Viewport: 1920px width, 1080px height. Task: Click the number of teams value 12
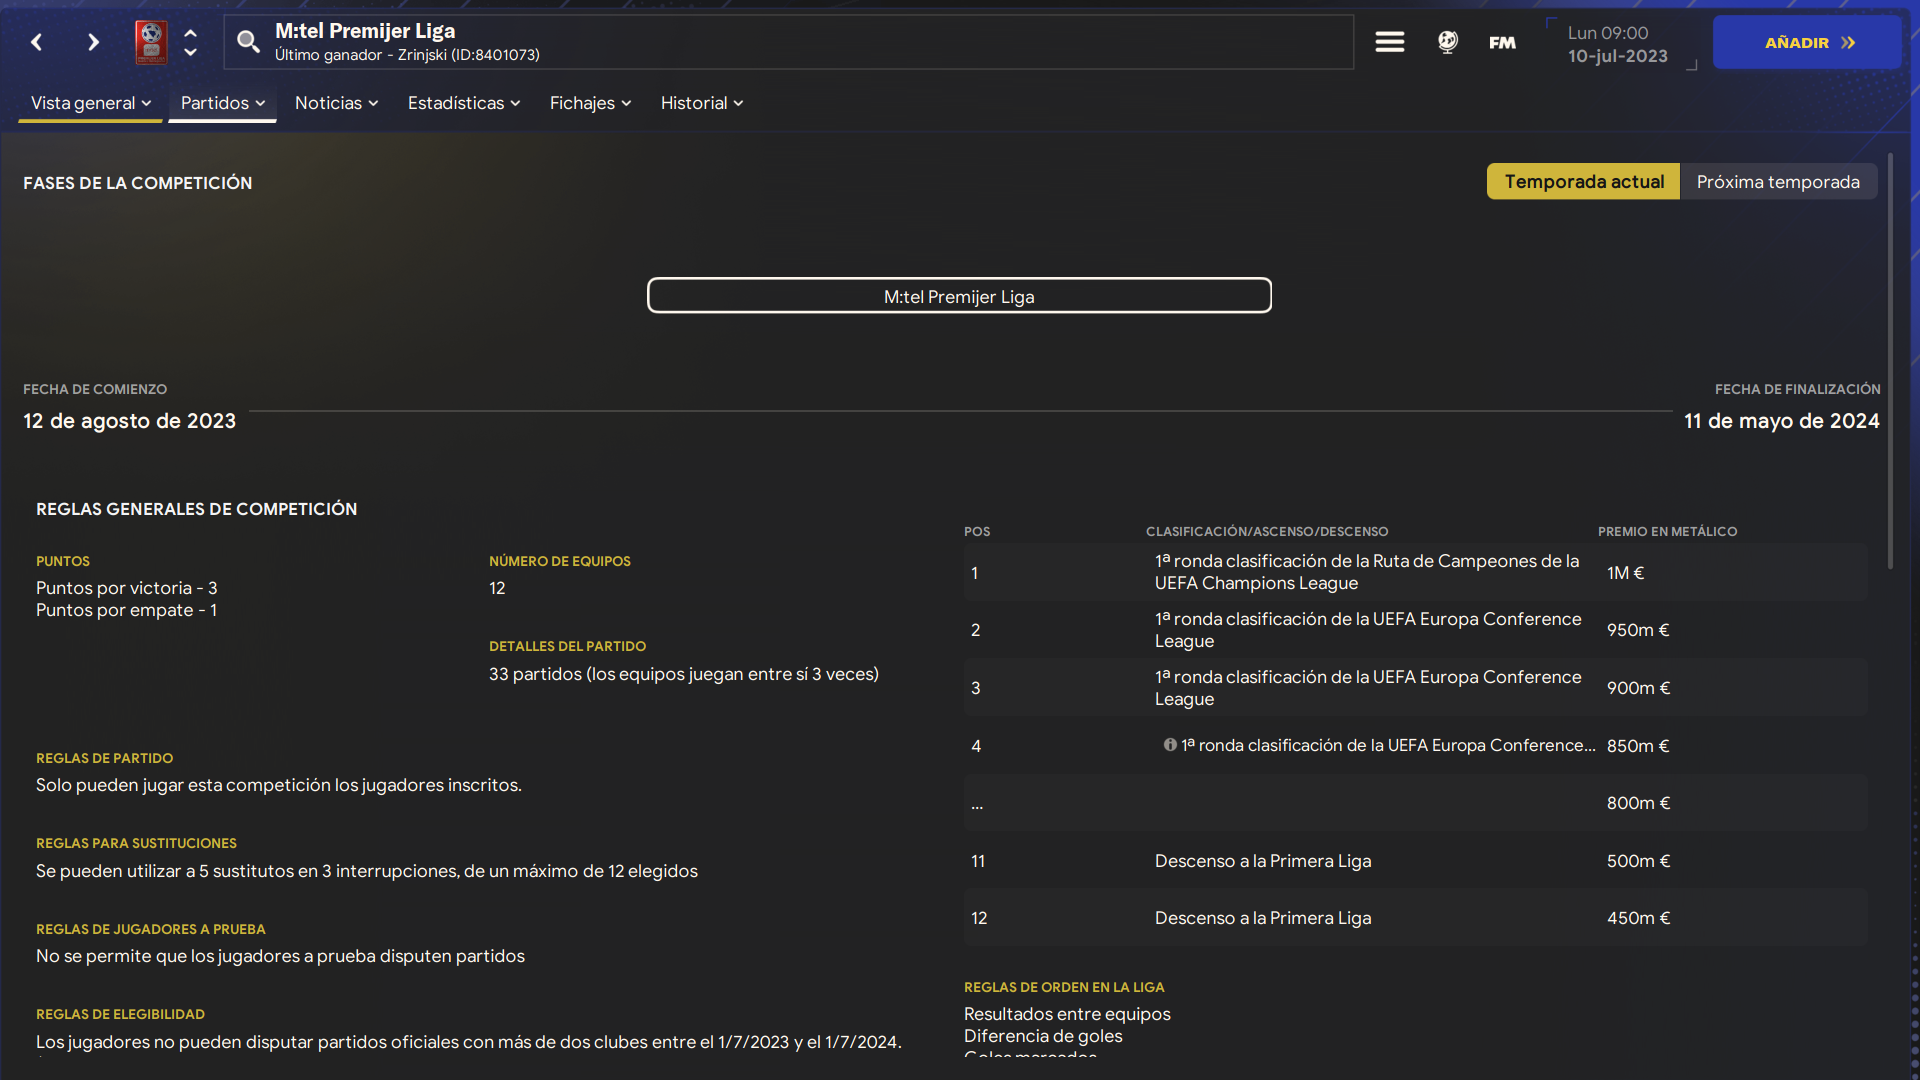click(x=497, y=588)
